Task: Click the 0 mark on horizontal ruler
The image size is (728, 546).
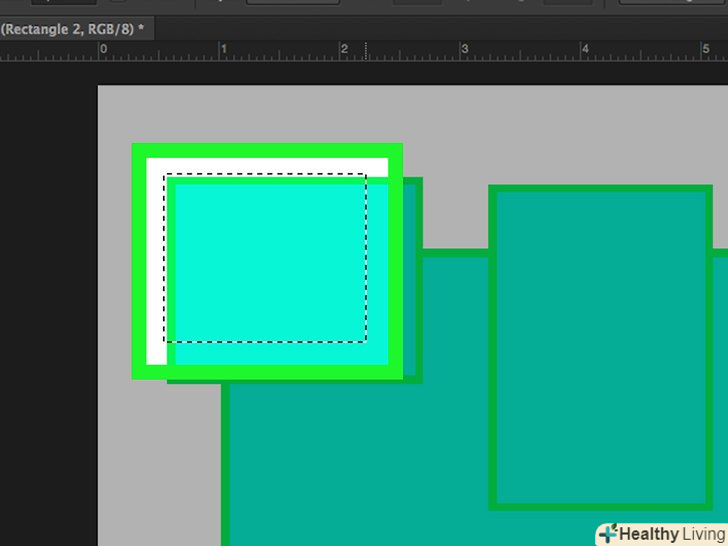Action: (102, 49)
